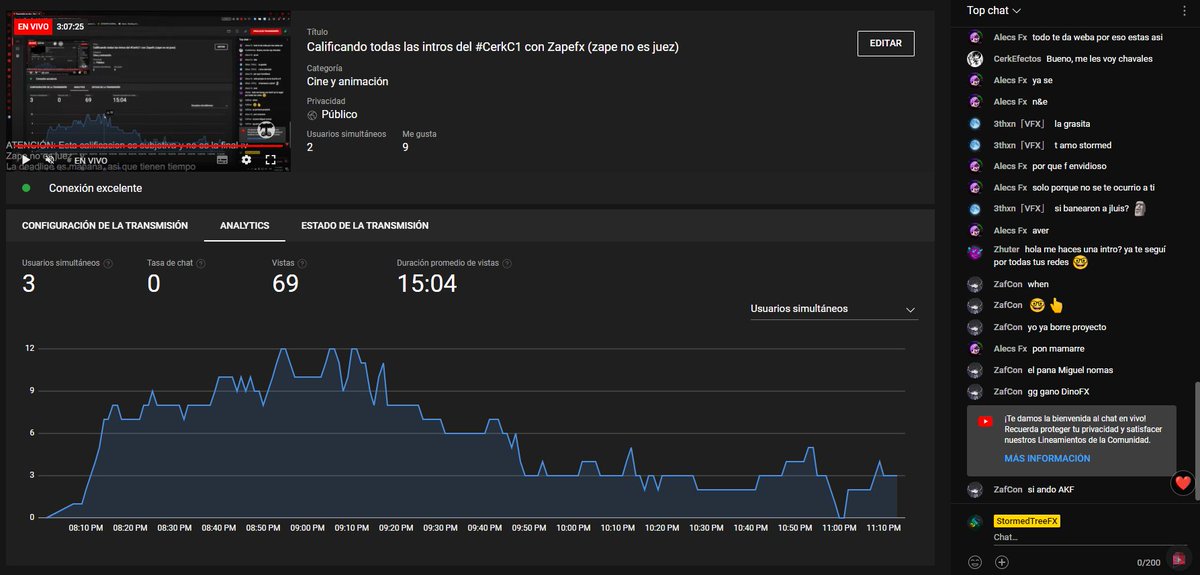The width and height of the screenshot is (1200, 575).
Task: Select the Analytics tab
Action: (x=244, y=226)
